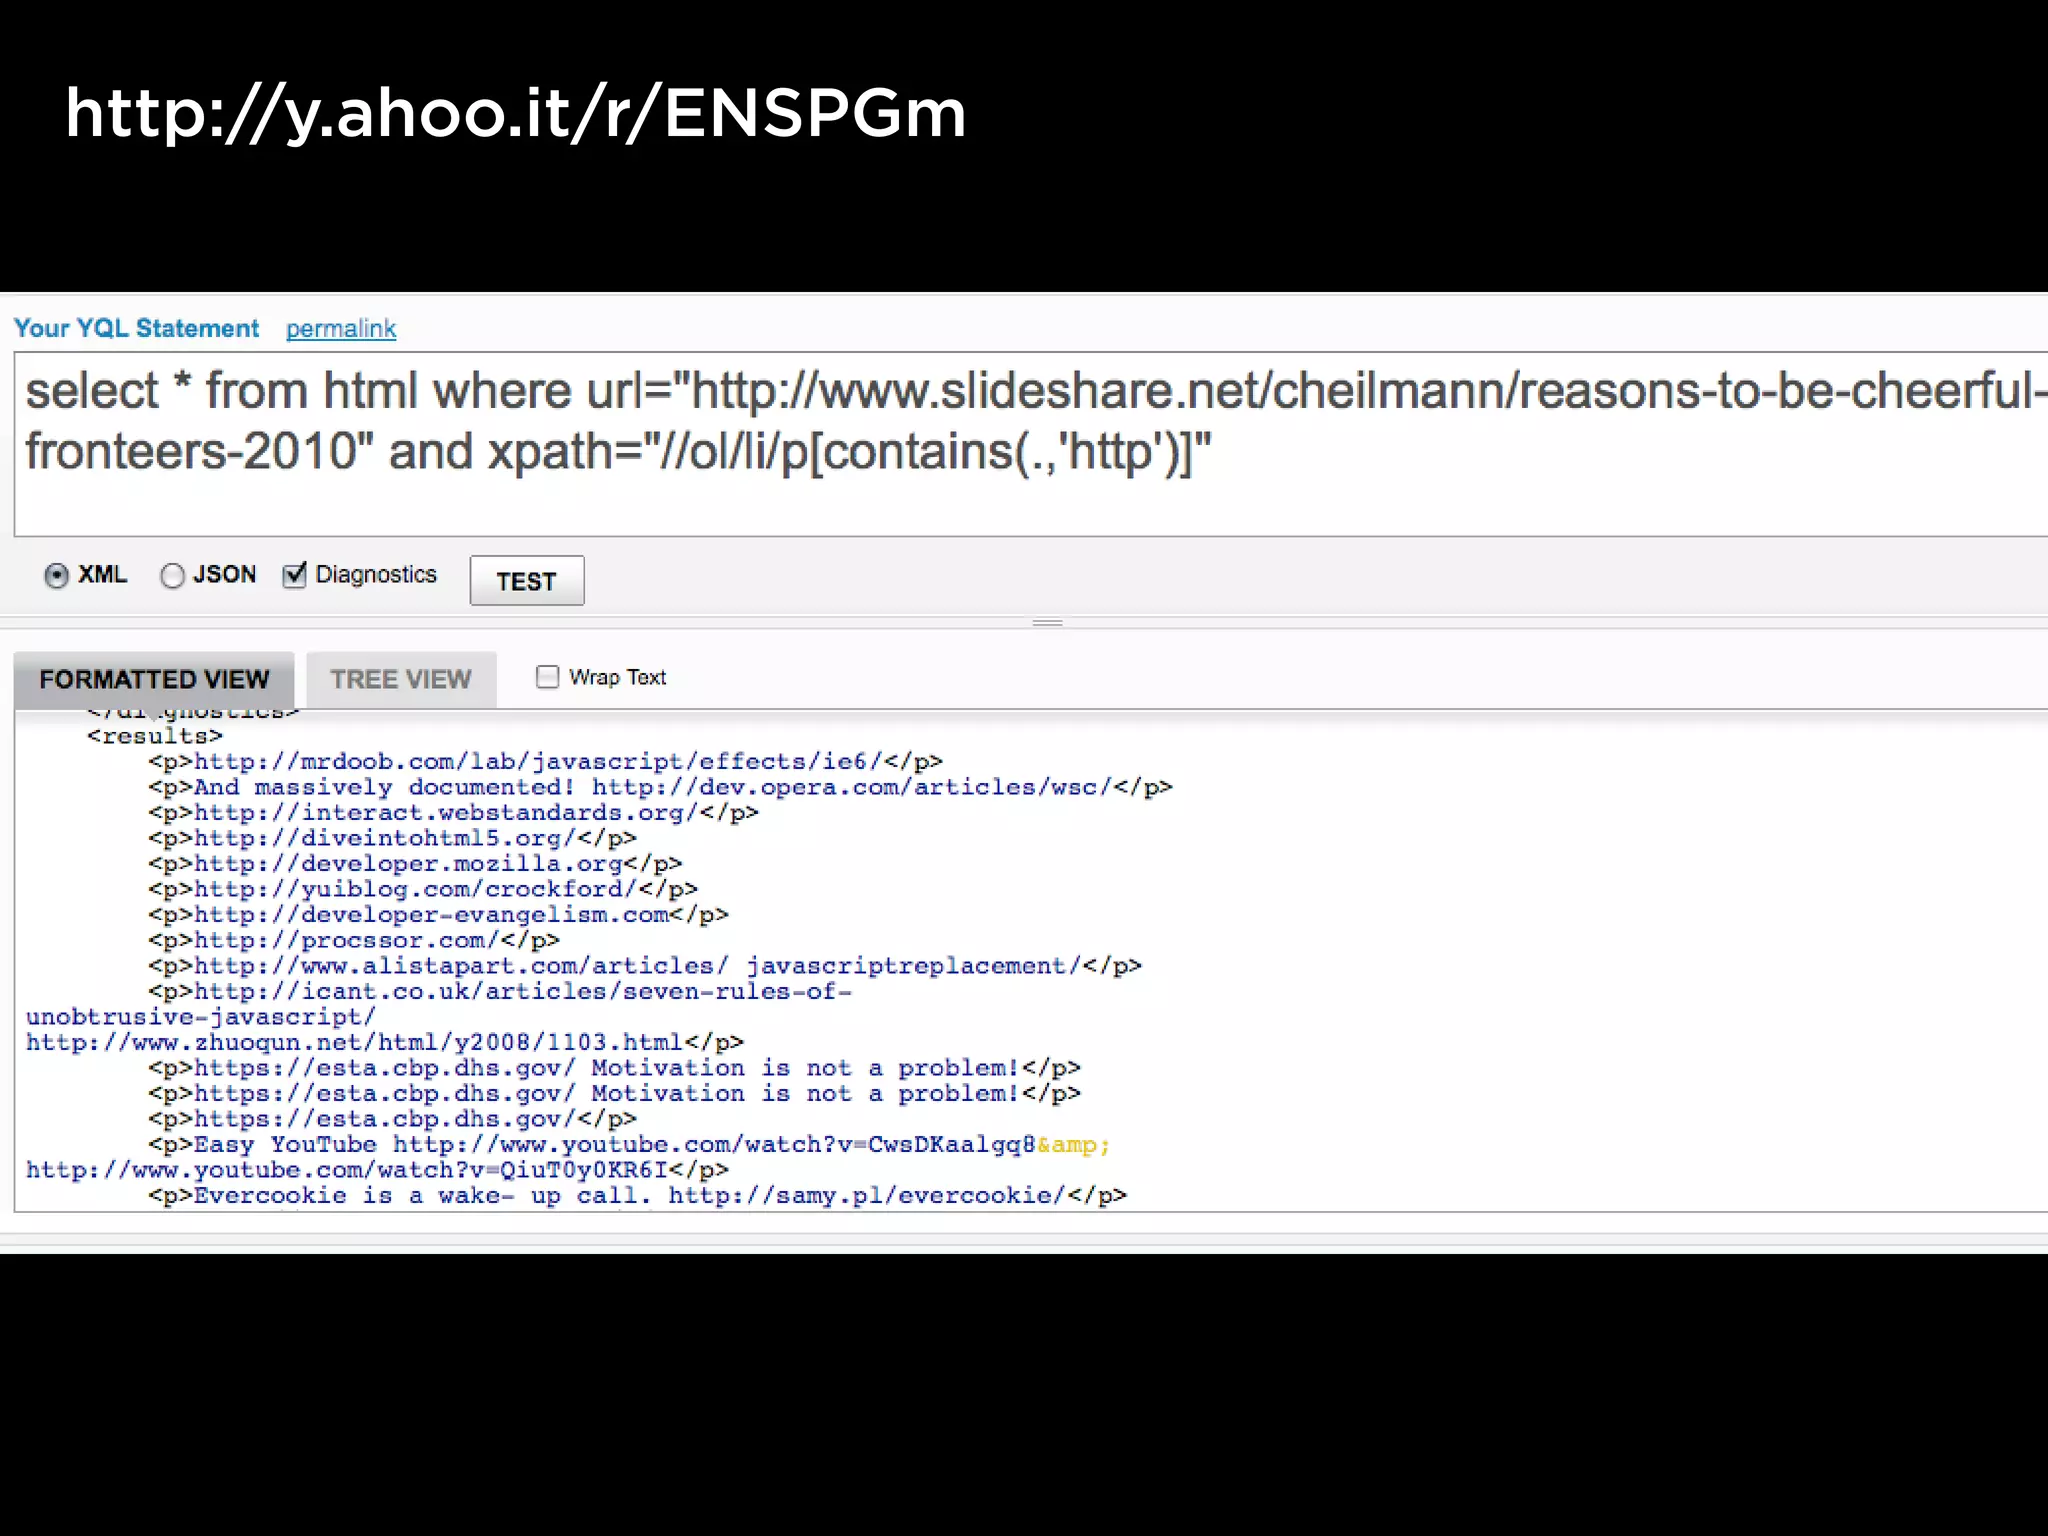Viewport: 2048px width, 1536px height.
Task: Grab the pane divider handle below TEST
Action: (x=1047, y=622)
